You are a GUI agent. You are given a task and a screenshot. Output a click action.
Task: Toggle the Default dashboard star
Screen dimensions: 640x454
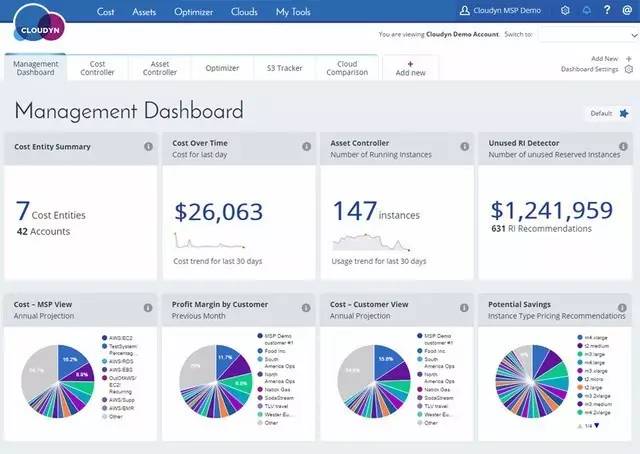pyautogui.click(x=624, y=114)
